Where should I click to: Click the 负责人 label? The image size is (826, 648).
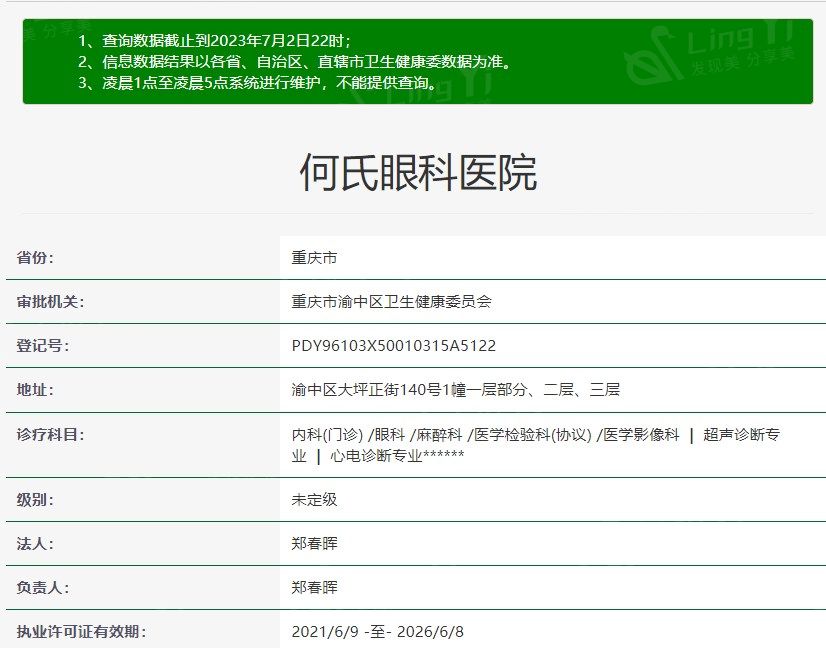click(43, 587)
